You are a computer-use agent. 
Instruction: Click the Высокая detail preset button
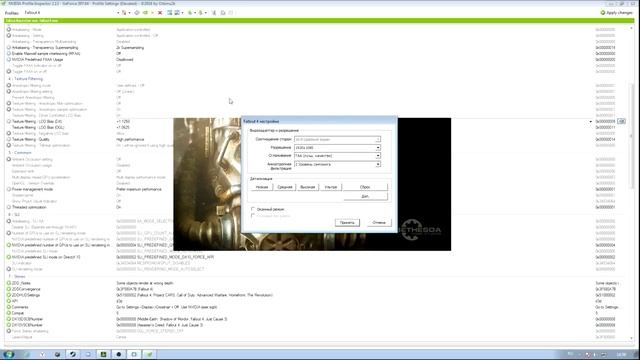pos(307,187)
